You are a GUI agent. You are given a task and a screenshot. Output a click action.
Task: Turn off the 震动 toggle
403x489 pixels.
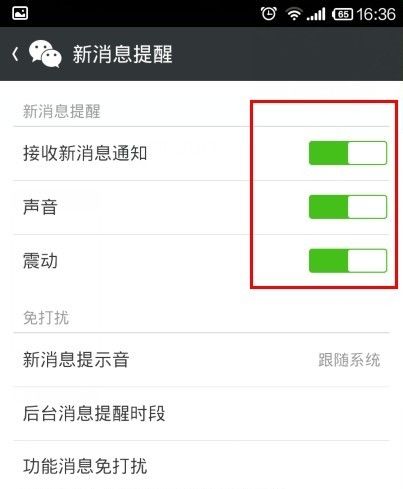click(348, 261)
